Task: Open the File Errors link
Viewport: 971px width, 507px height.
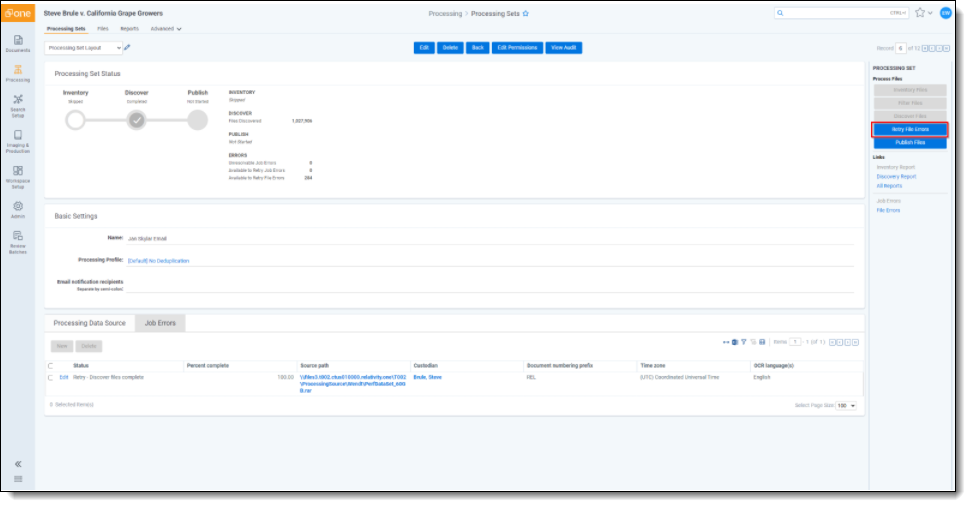Action: pos(888,210)
